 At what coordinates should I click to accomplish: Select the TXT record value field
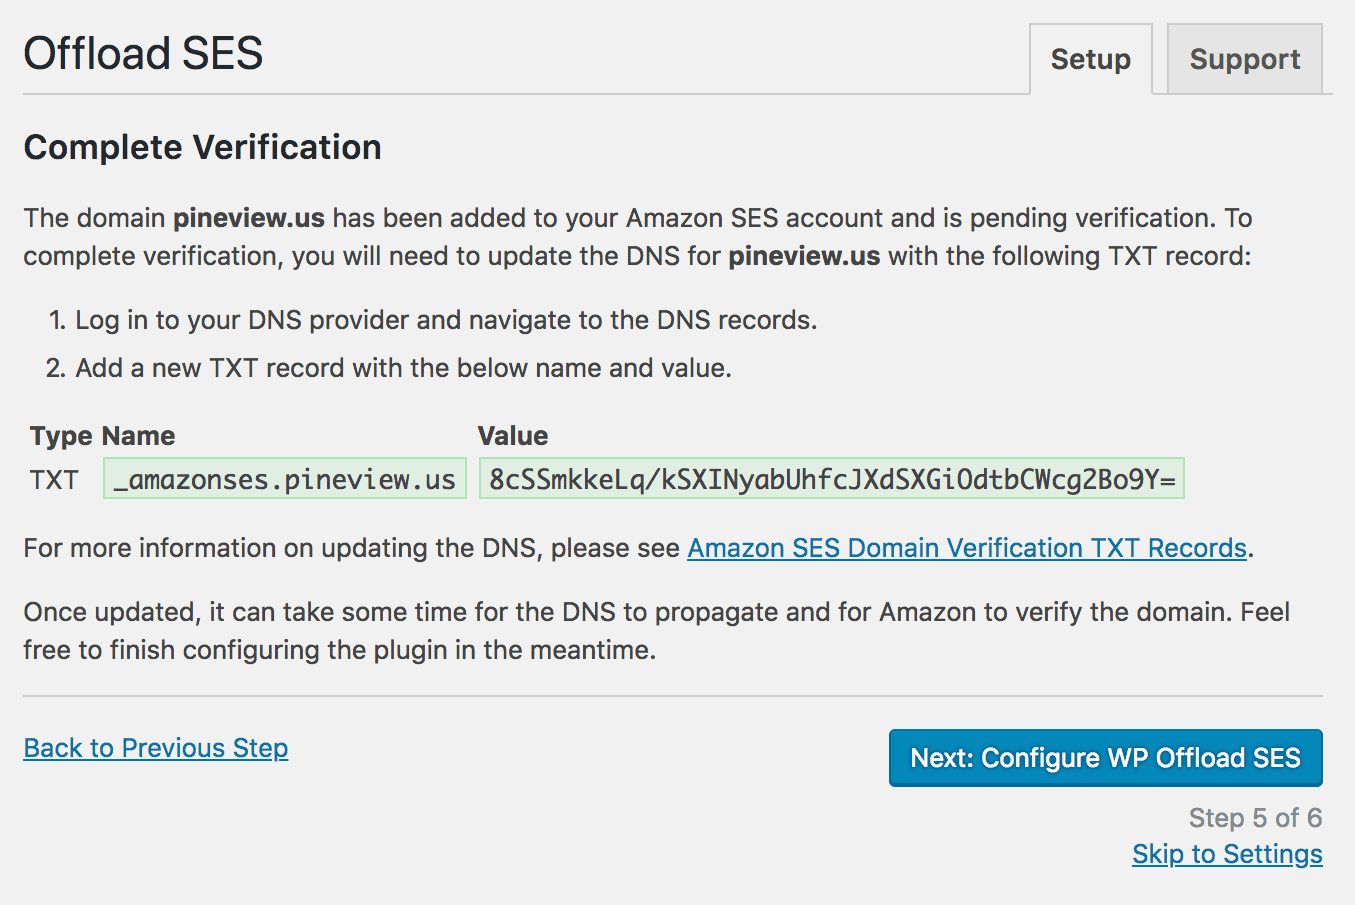(x=831, y=480)
